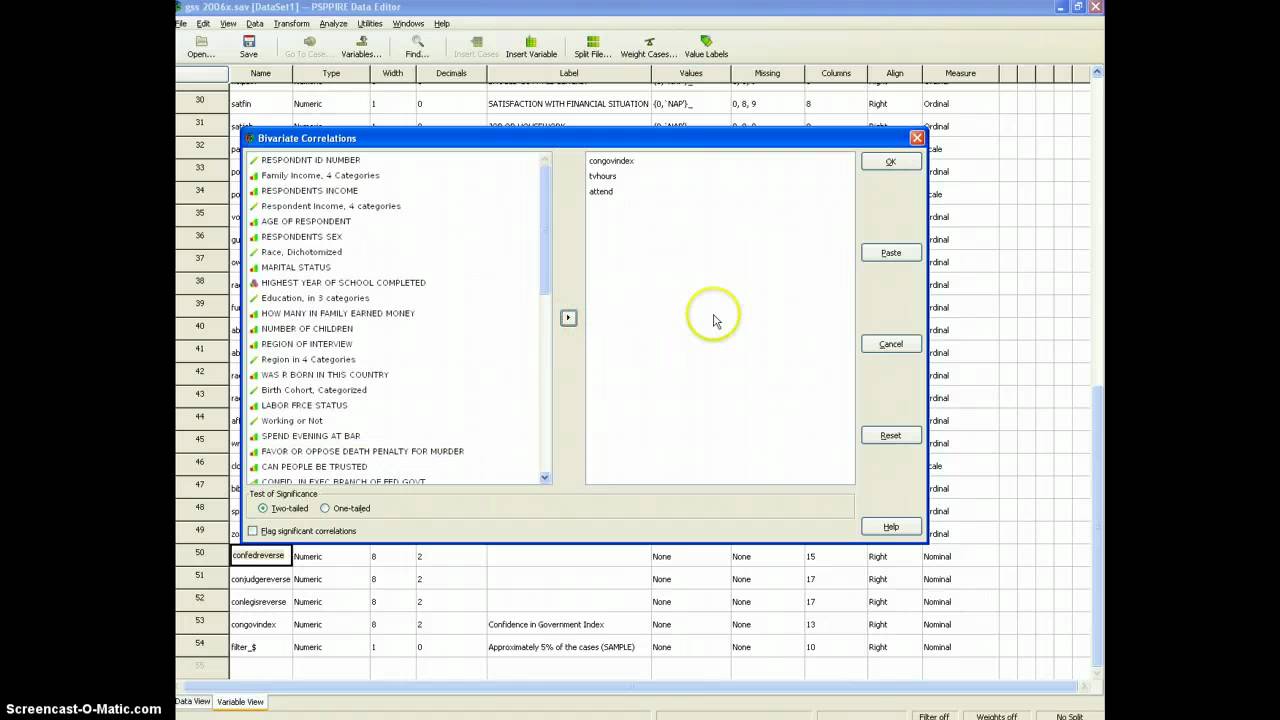Click variable list scroll down arrow
The width and height of the screenshot is (1280, 720).
545,478
